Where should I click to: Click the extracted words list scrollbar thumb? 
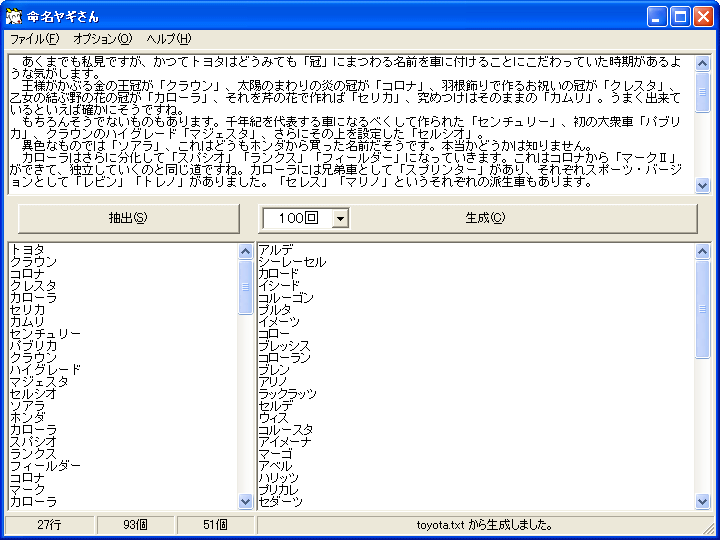point(246,287)
